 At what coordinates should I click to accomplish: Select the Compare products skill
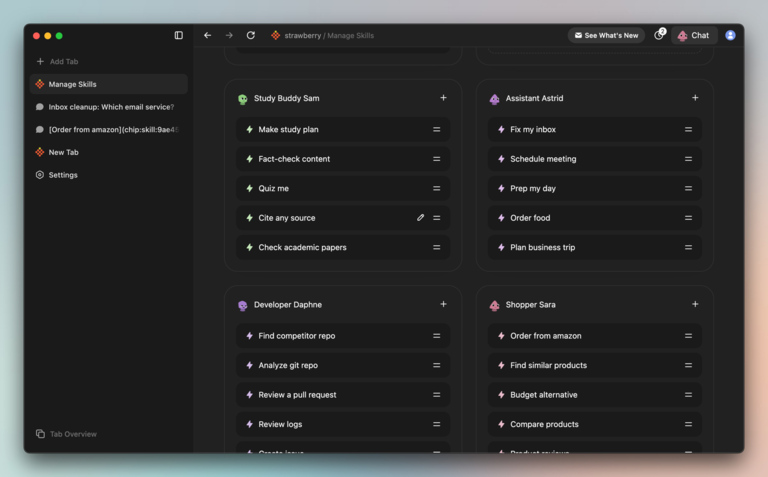595,424
